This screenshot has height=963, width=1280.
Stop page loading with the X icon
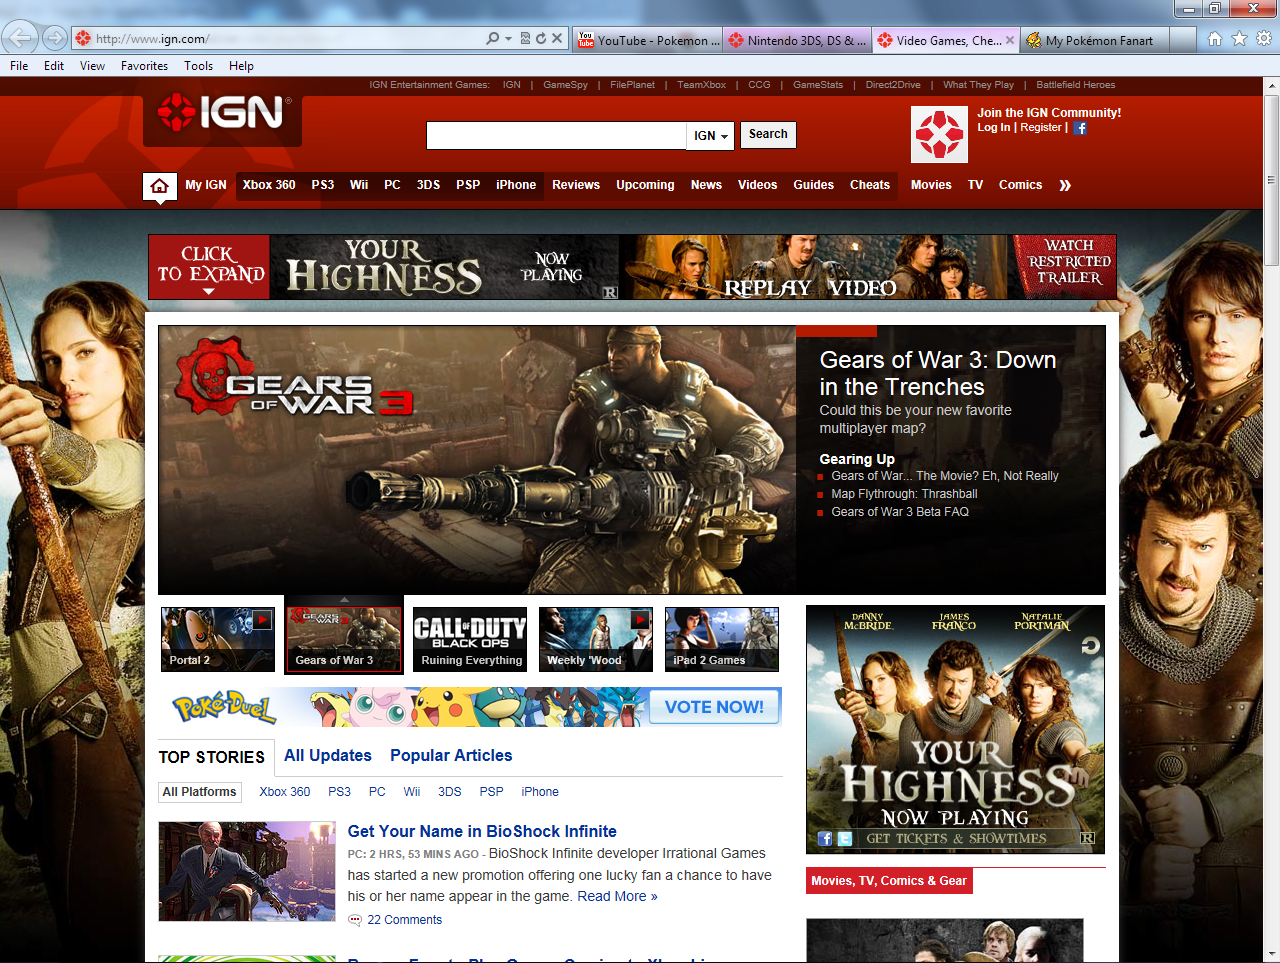pyautogui.click(x=557, y=39)
